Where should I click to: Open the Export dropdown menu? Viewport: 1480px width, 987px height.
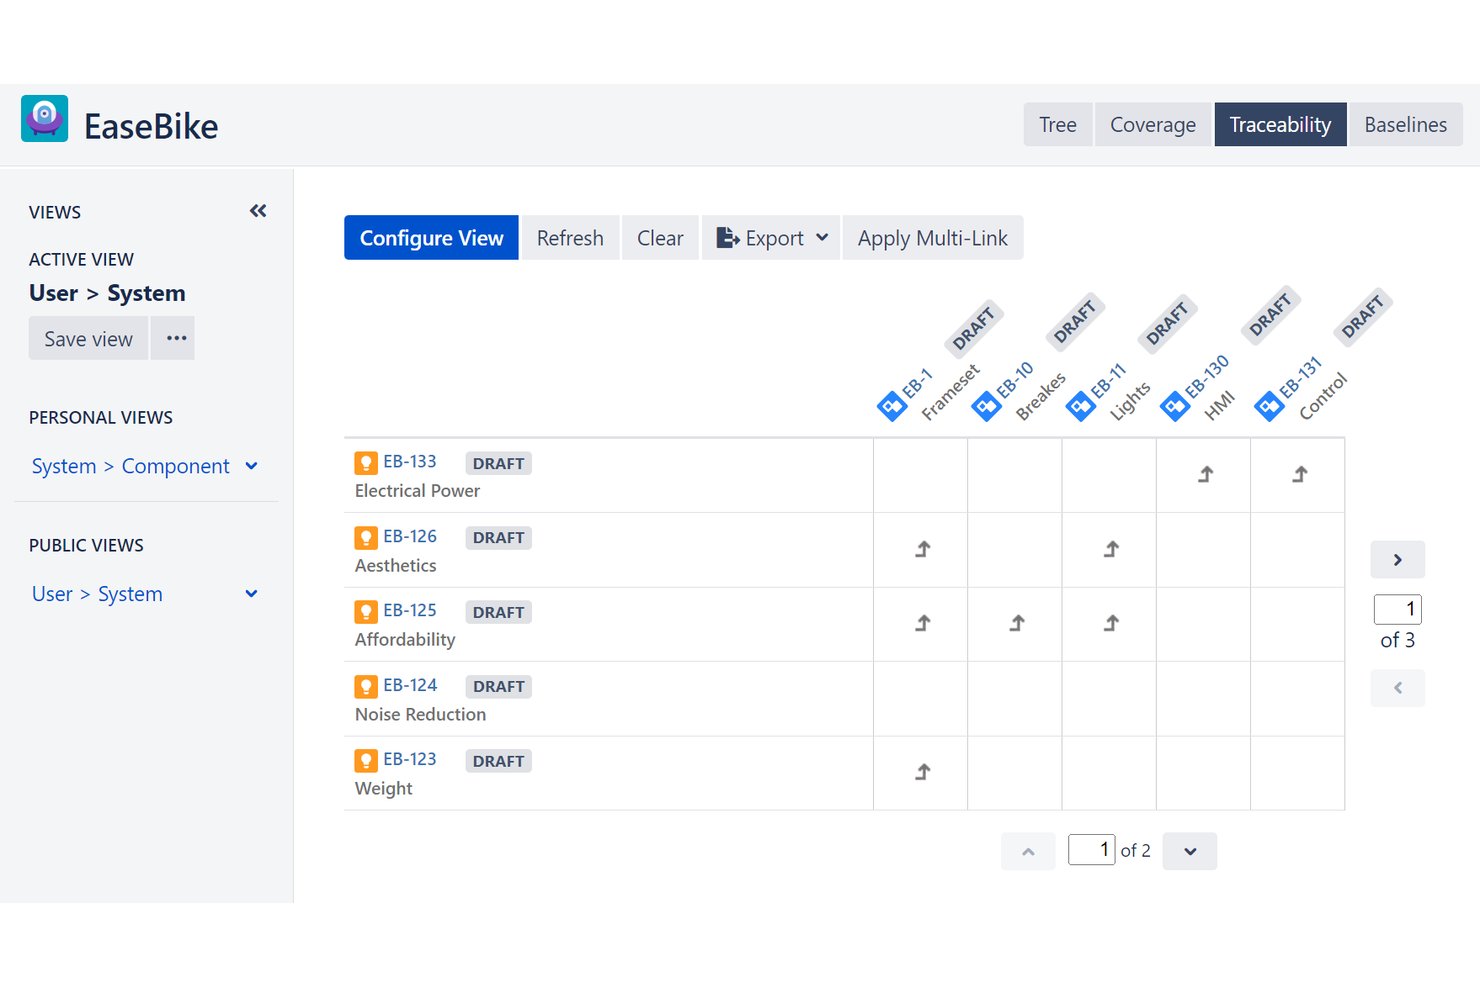click(x=771, y=238)
